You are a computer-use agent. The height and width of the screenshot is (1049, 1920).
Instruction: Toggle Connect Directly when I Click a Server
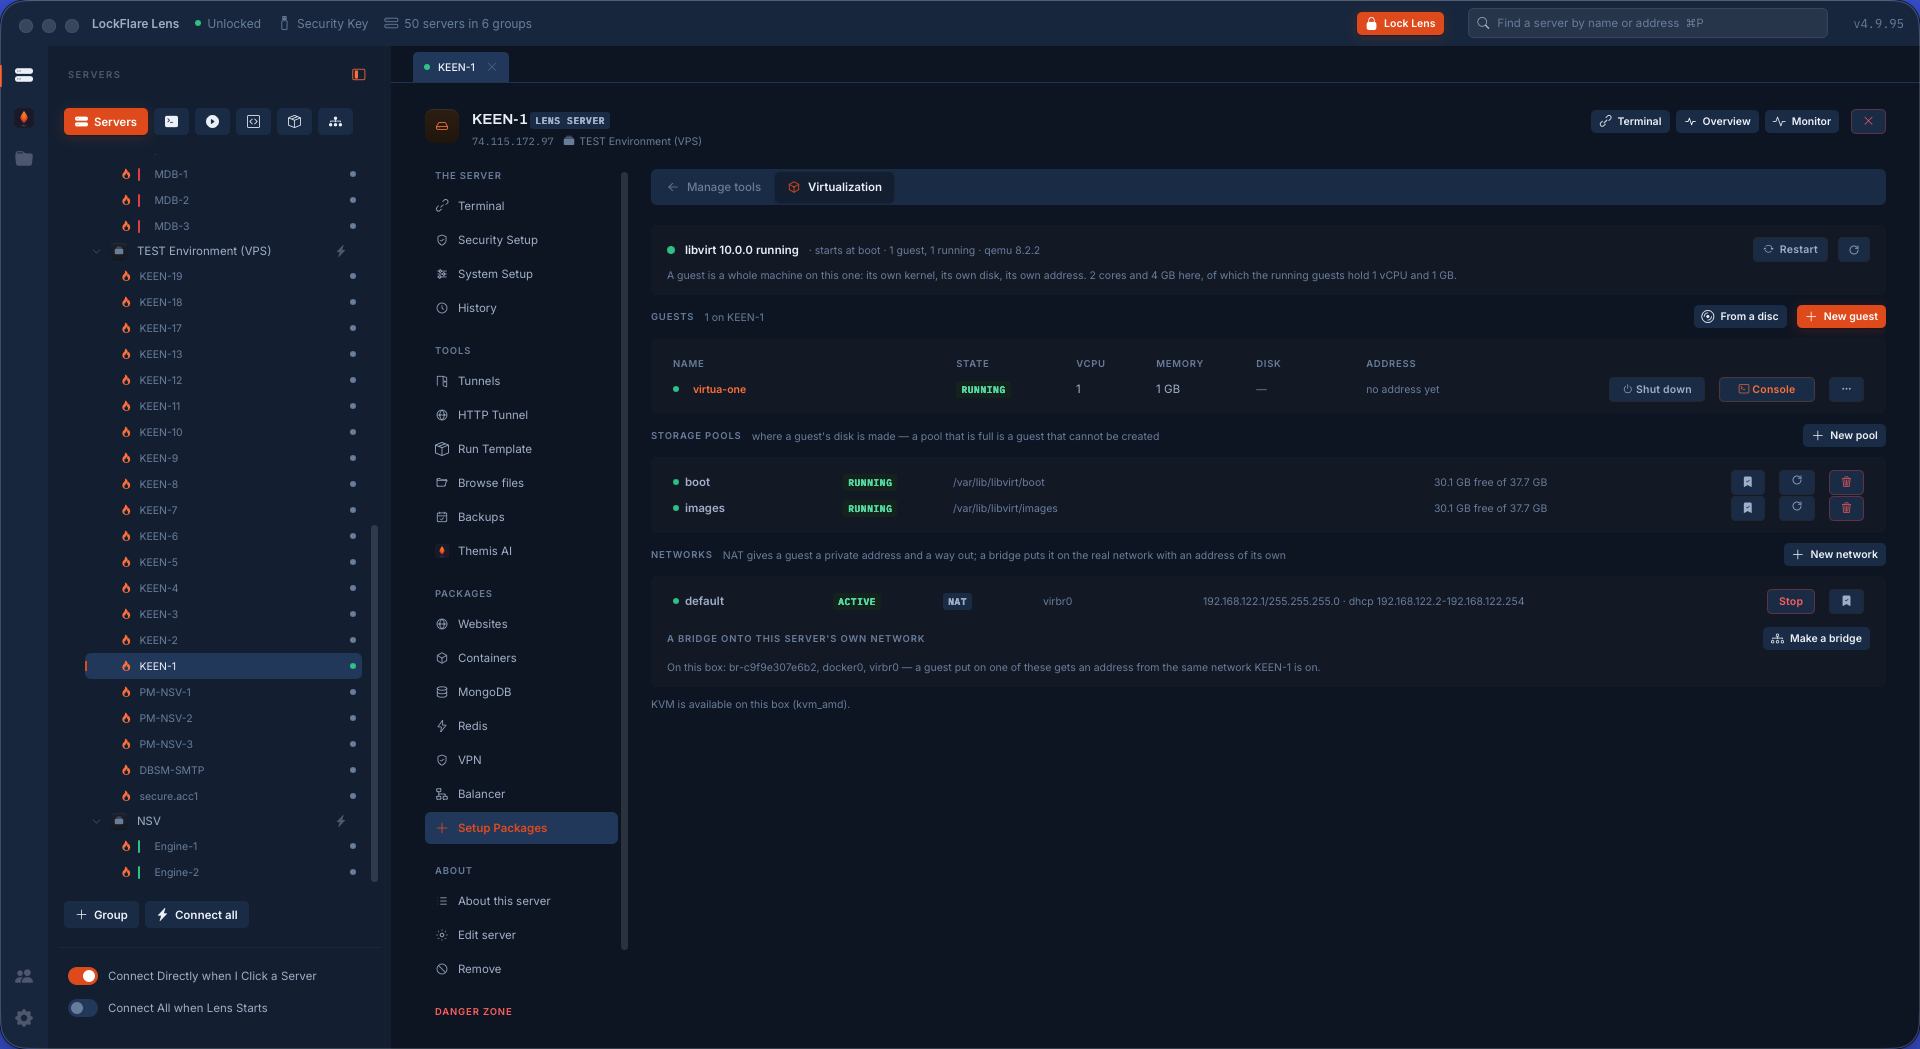[x=83, y=976]
